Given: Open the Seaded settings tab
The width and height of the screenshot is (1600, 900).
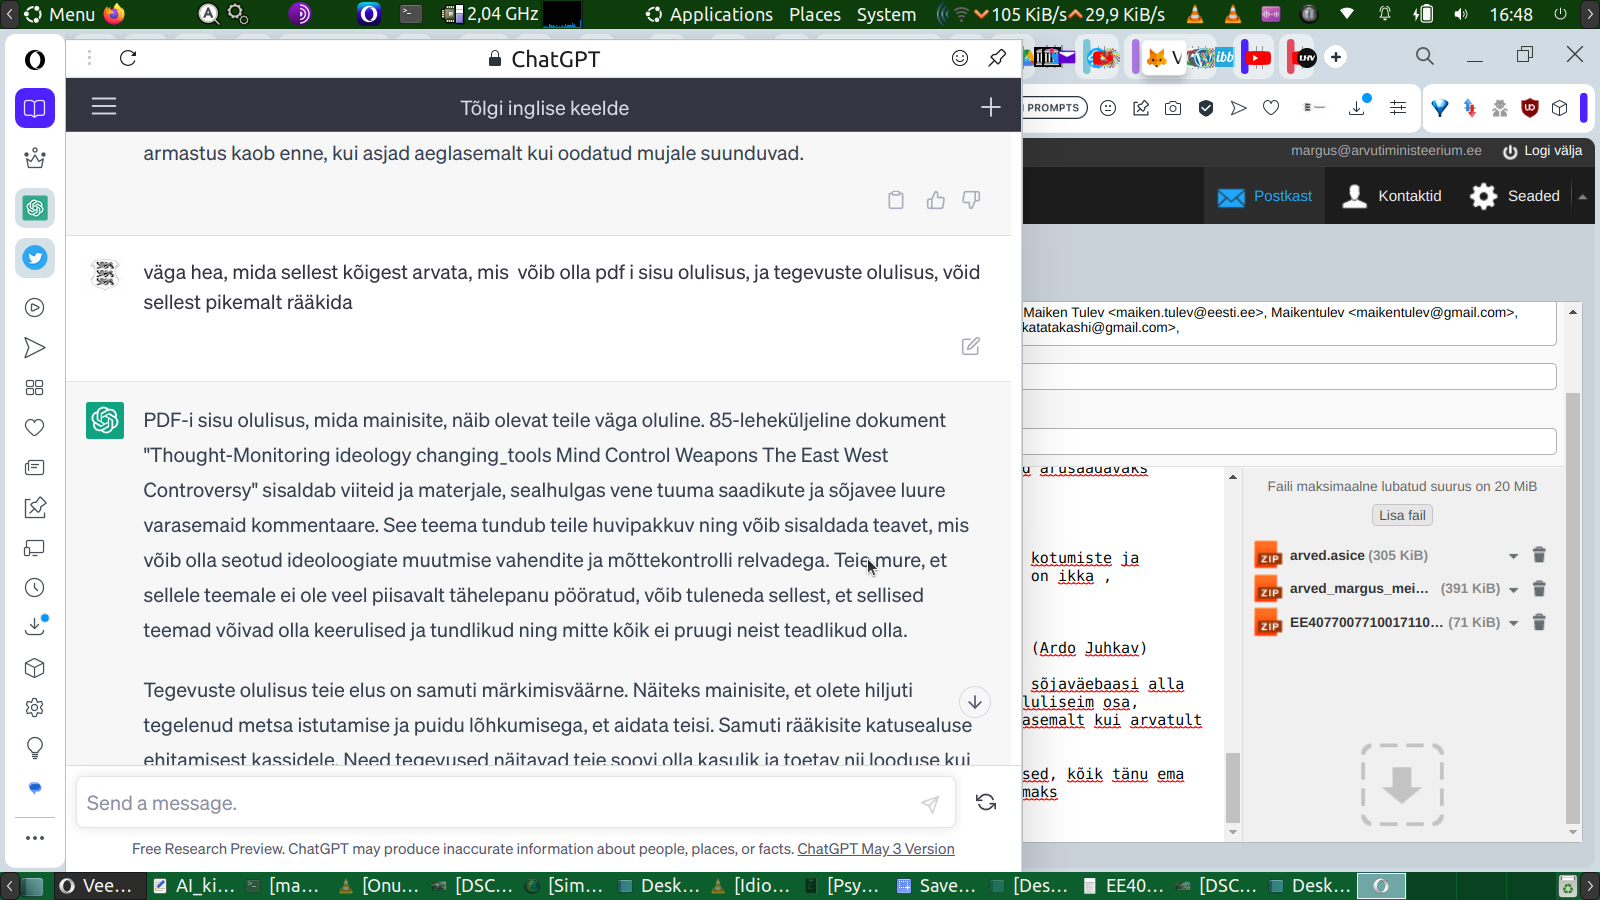Looking at the screenshot, I should pyautogui.click(x=1514, y=196).
